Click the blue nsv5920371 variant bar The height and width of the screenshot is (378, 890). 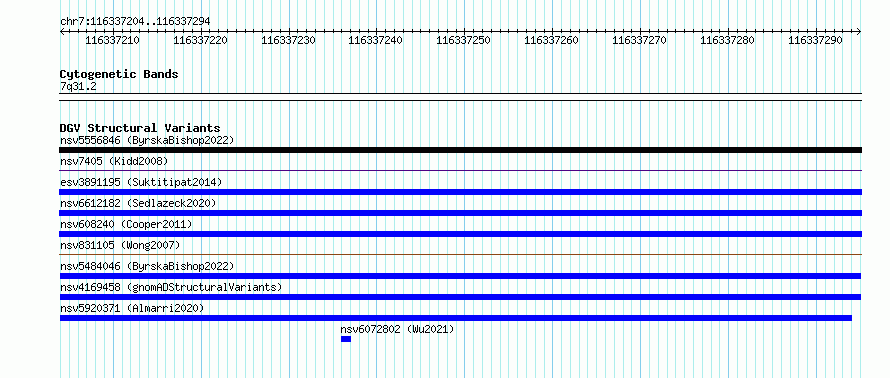[456, 318]
